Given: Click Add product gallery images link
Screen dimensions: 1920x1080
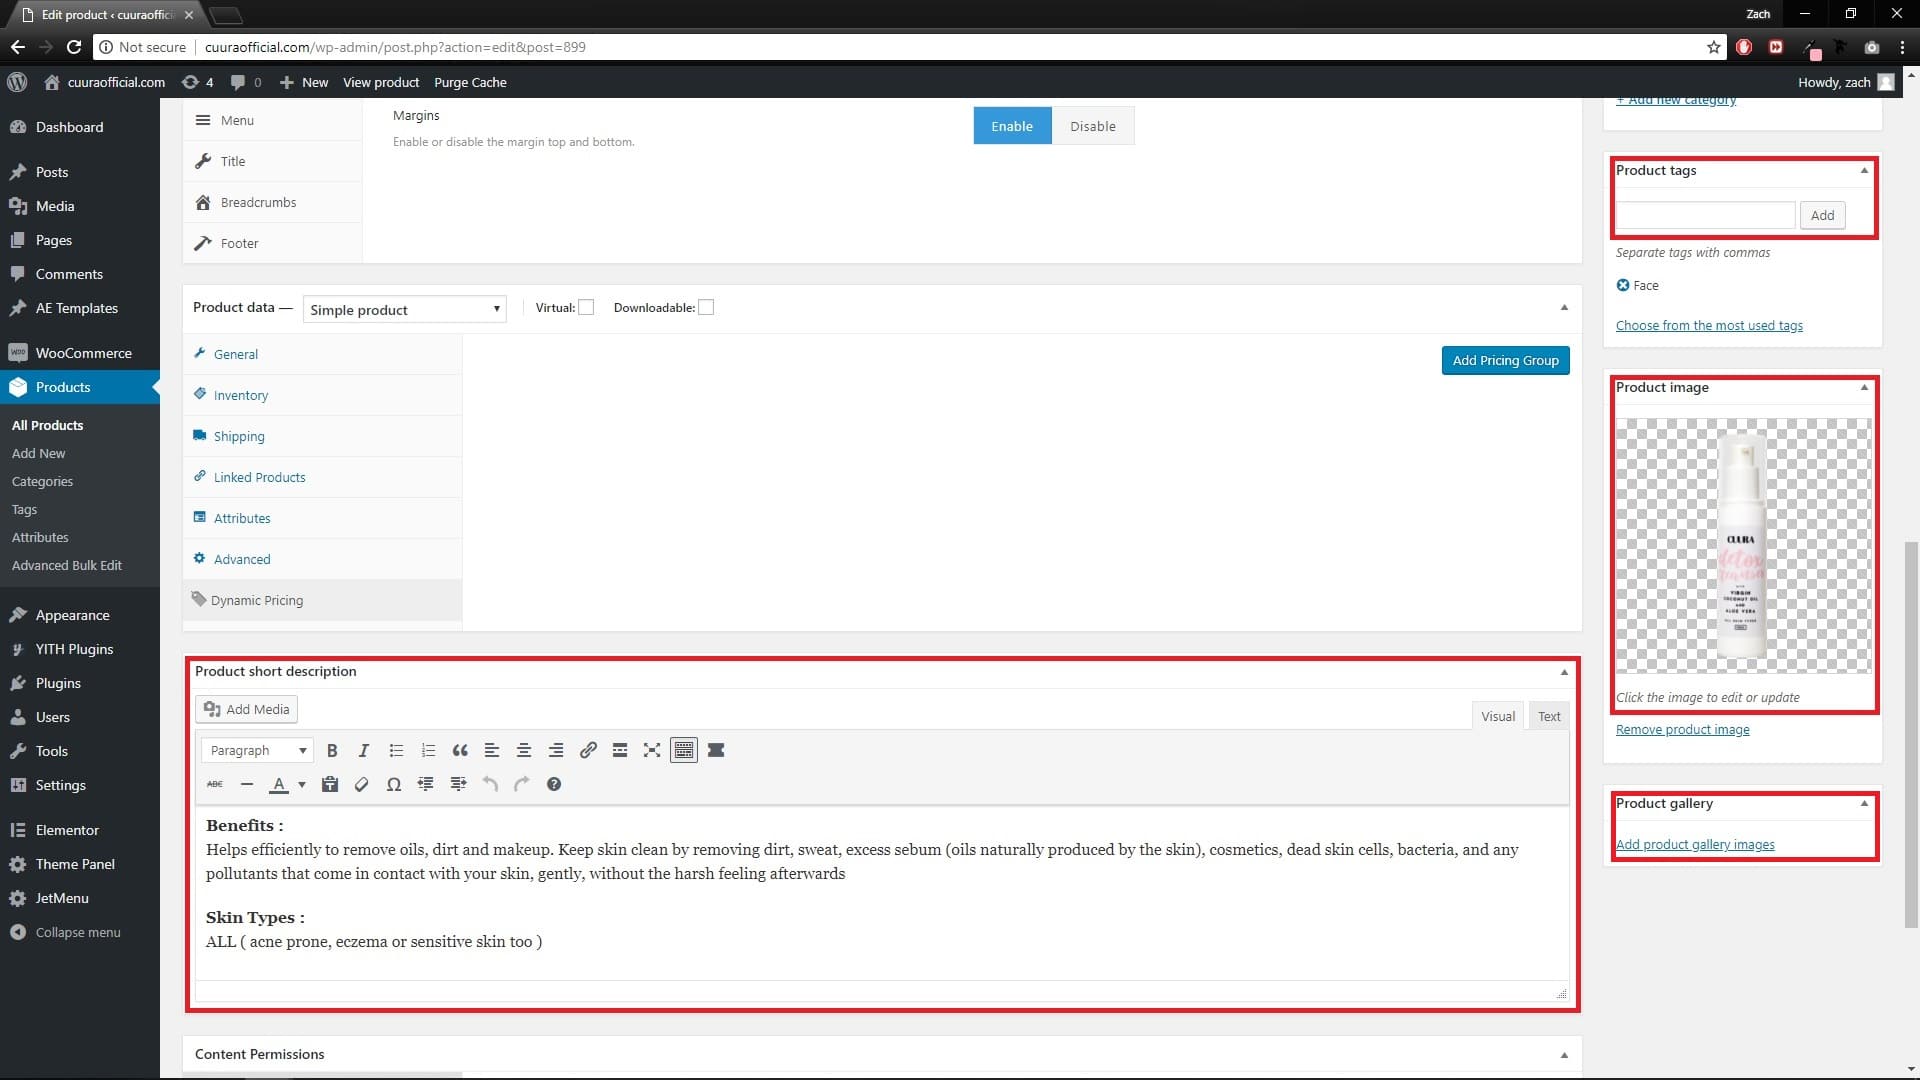Looking at the screenshot, I should [1695, 845].
